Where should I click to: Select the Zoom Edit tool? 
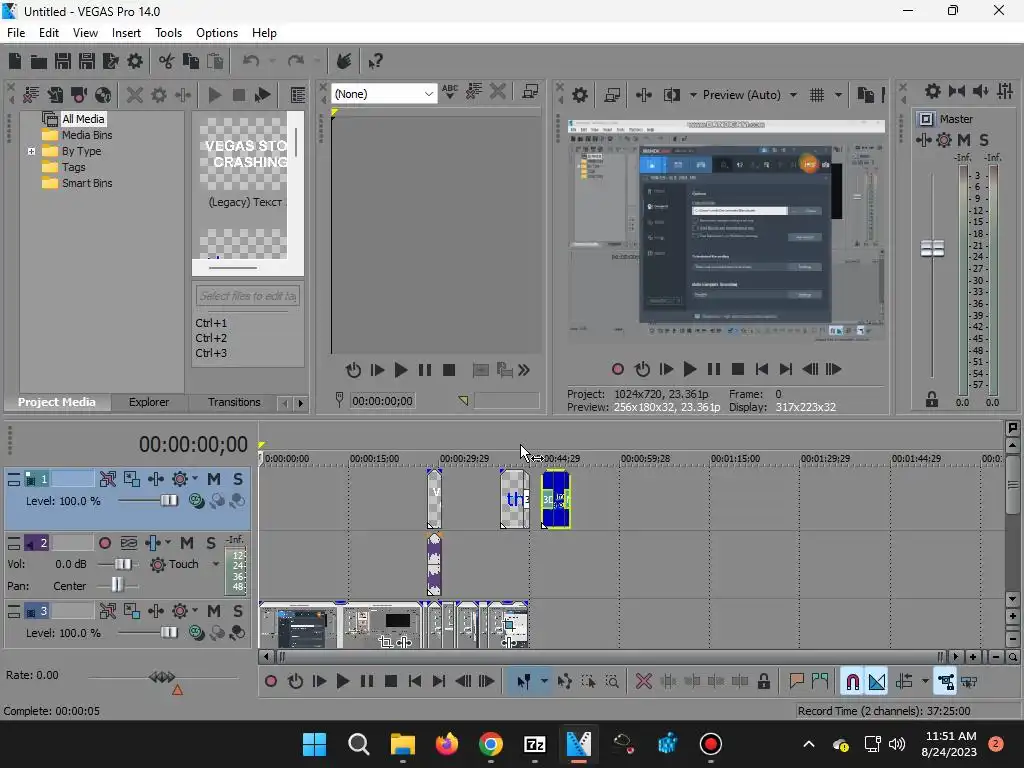612,682
